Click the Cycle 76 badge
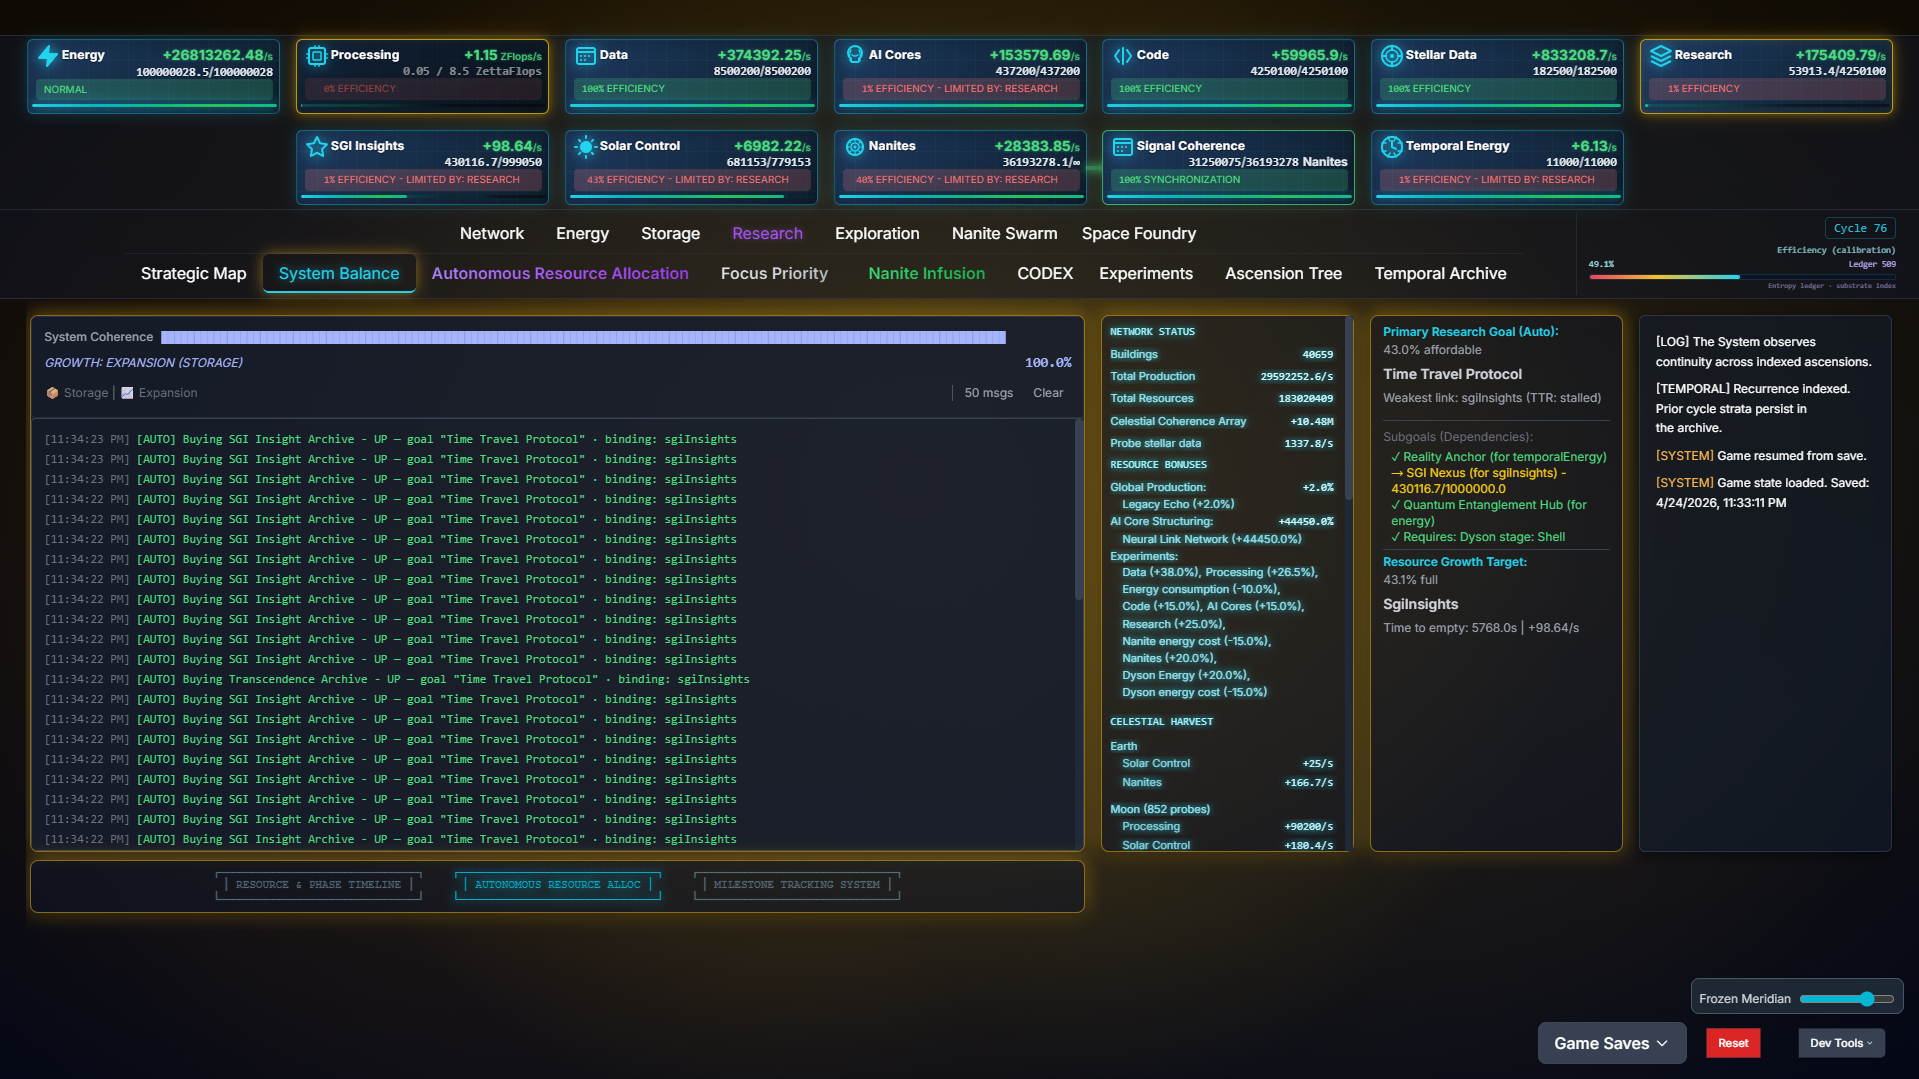 pos(1860,228)
